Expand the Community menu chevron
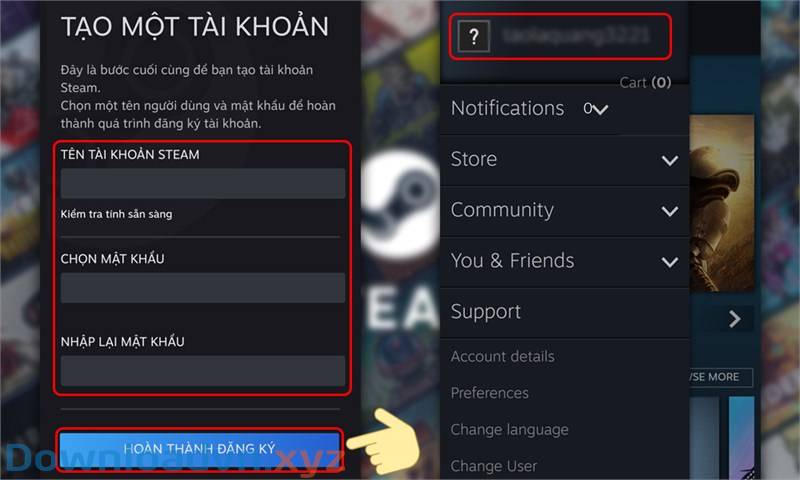The image size is (800, 480). coord(670,211)
